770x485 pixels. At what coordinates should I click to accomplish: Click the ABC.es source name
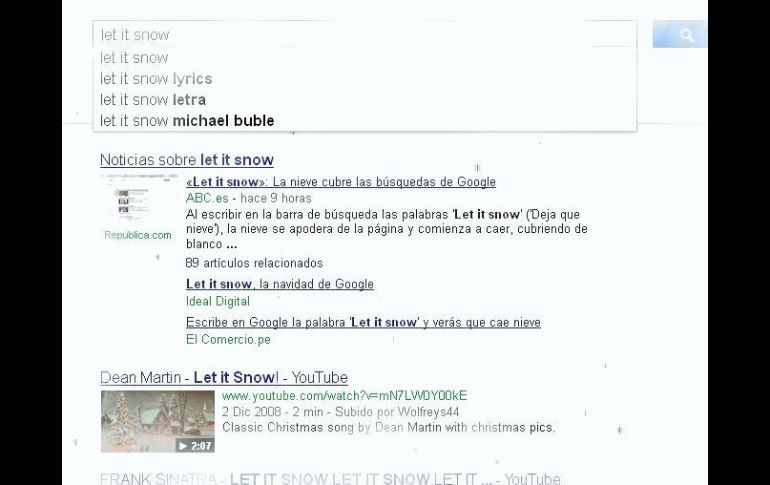coord(206,198)
